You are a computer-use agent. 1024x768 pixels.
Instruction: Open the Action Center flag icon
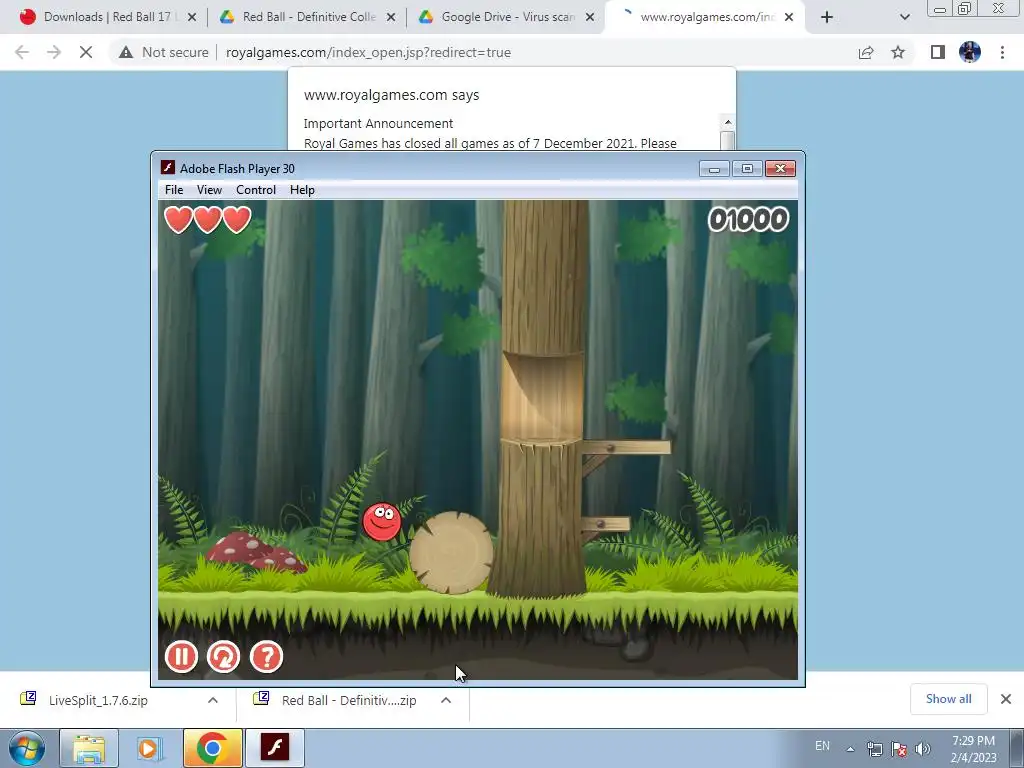click(x=899, y=749)
